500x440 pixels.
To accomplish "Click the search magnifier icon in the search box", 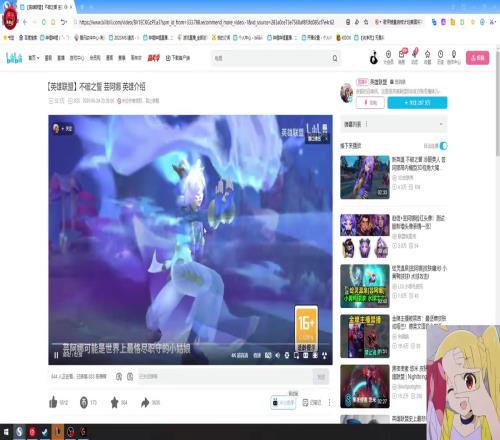I will point(335,58).
